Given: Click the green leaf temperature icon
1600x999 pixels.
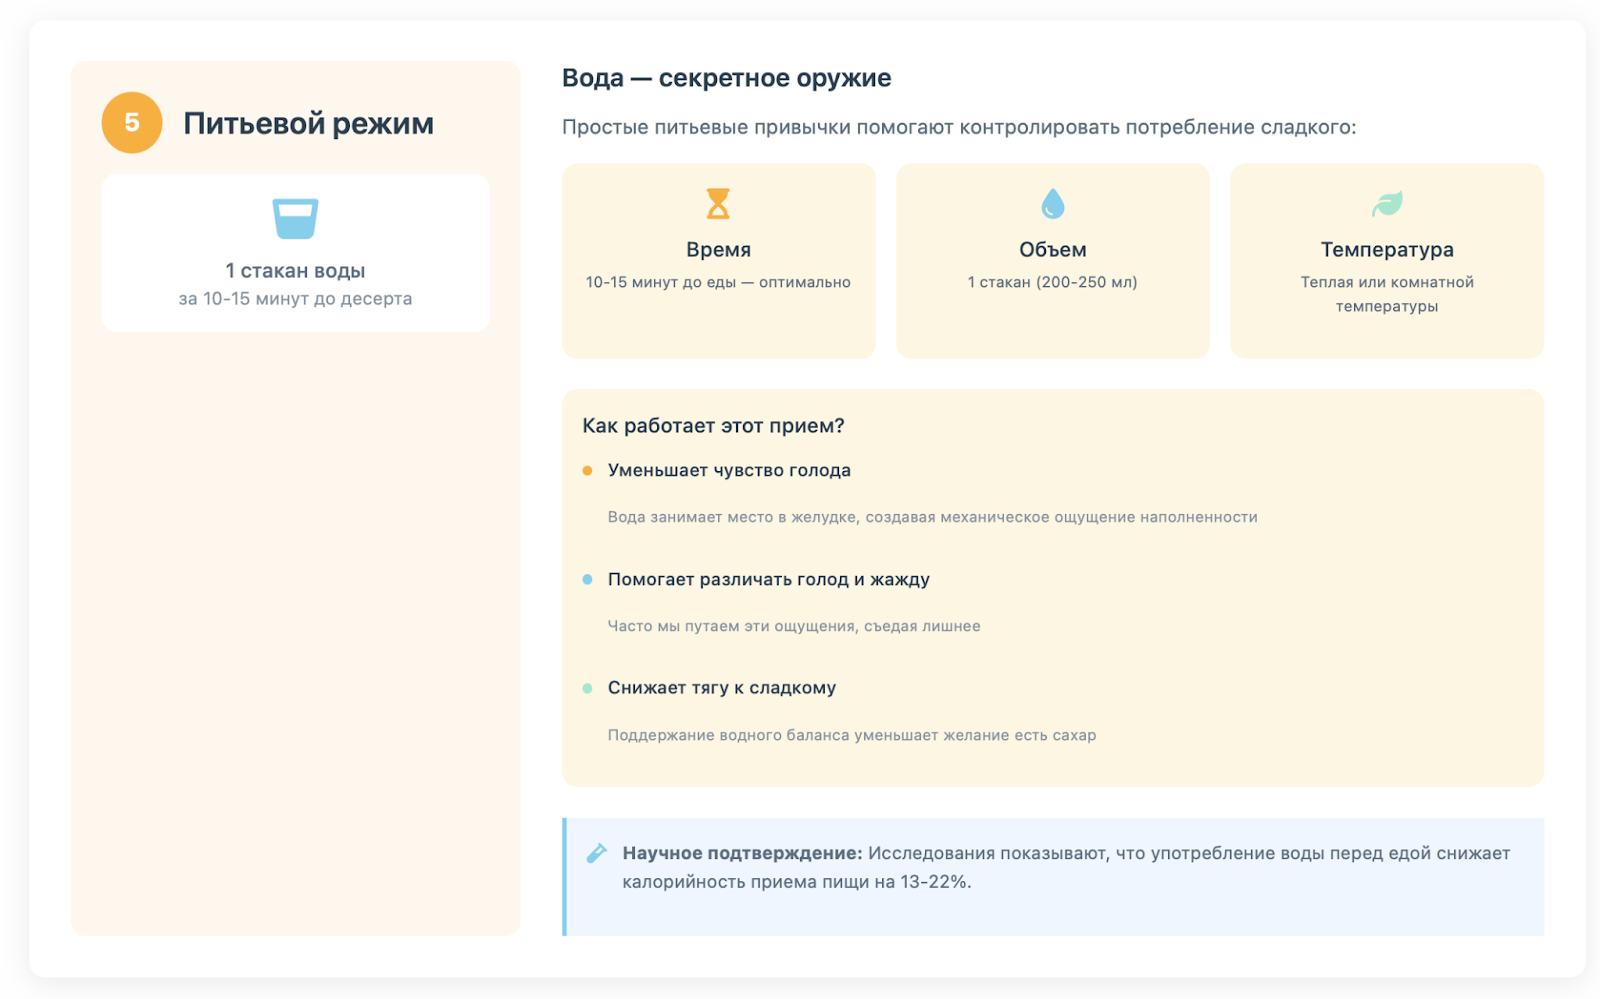Looking at the screenshot, I should click(x=1387, y=204).
